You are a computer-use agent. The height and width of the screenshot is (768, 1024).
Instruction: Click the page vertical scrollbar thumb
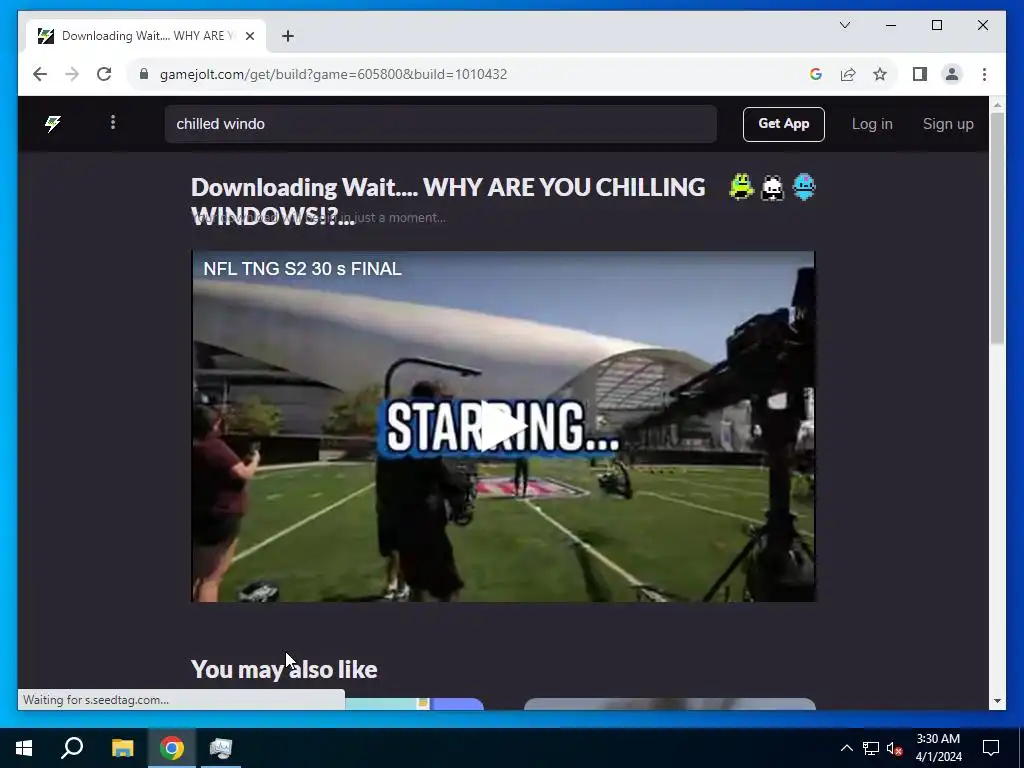[997, 228]
